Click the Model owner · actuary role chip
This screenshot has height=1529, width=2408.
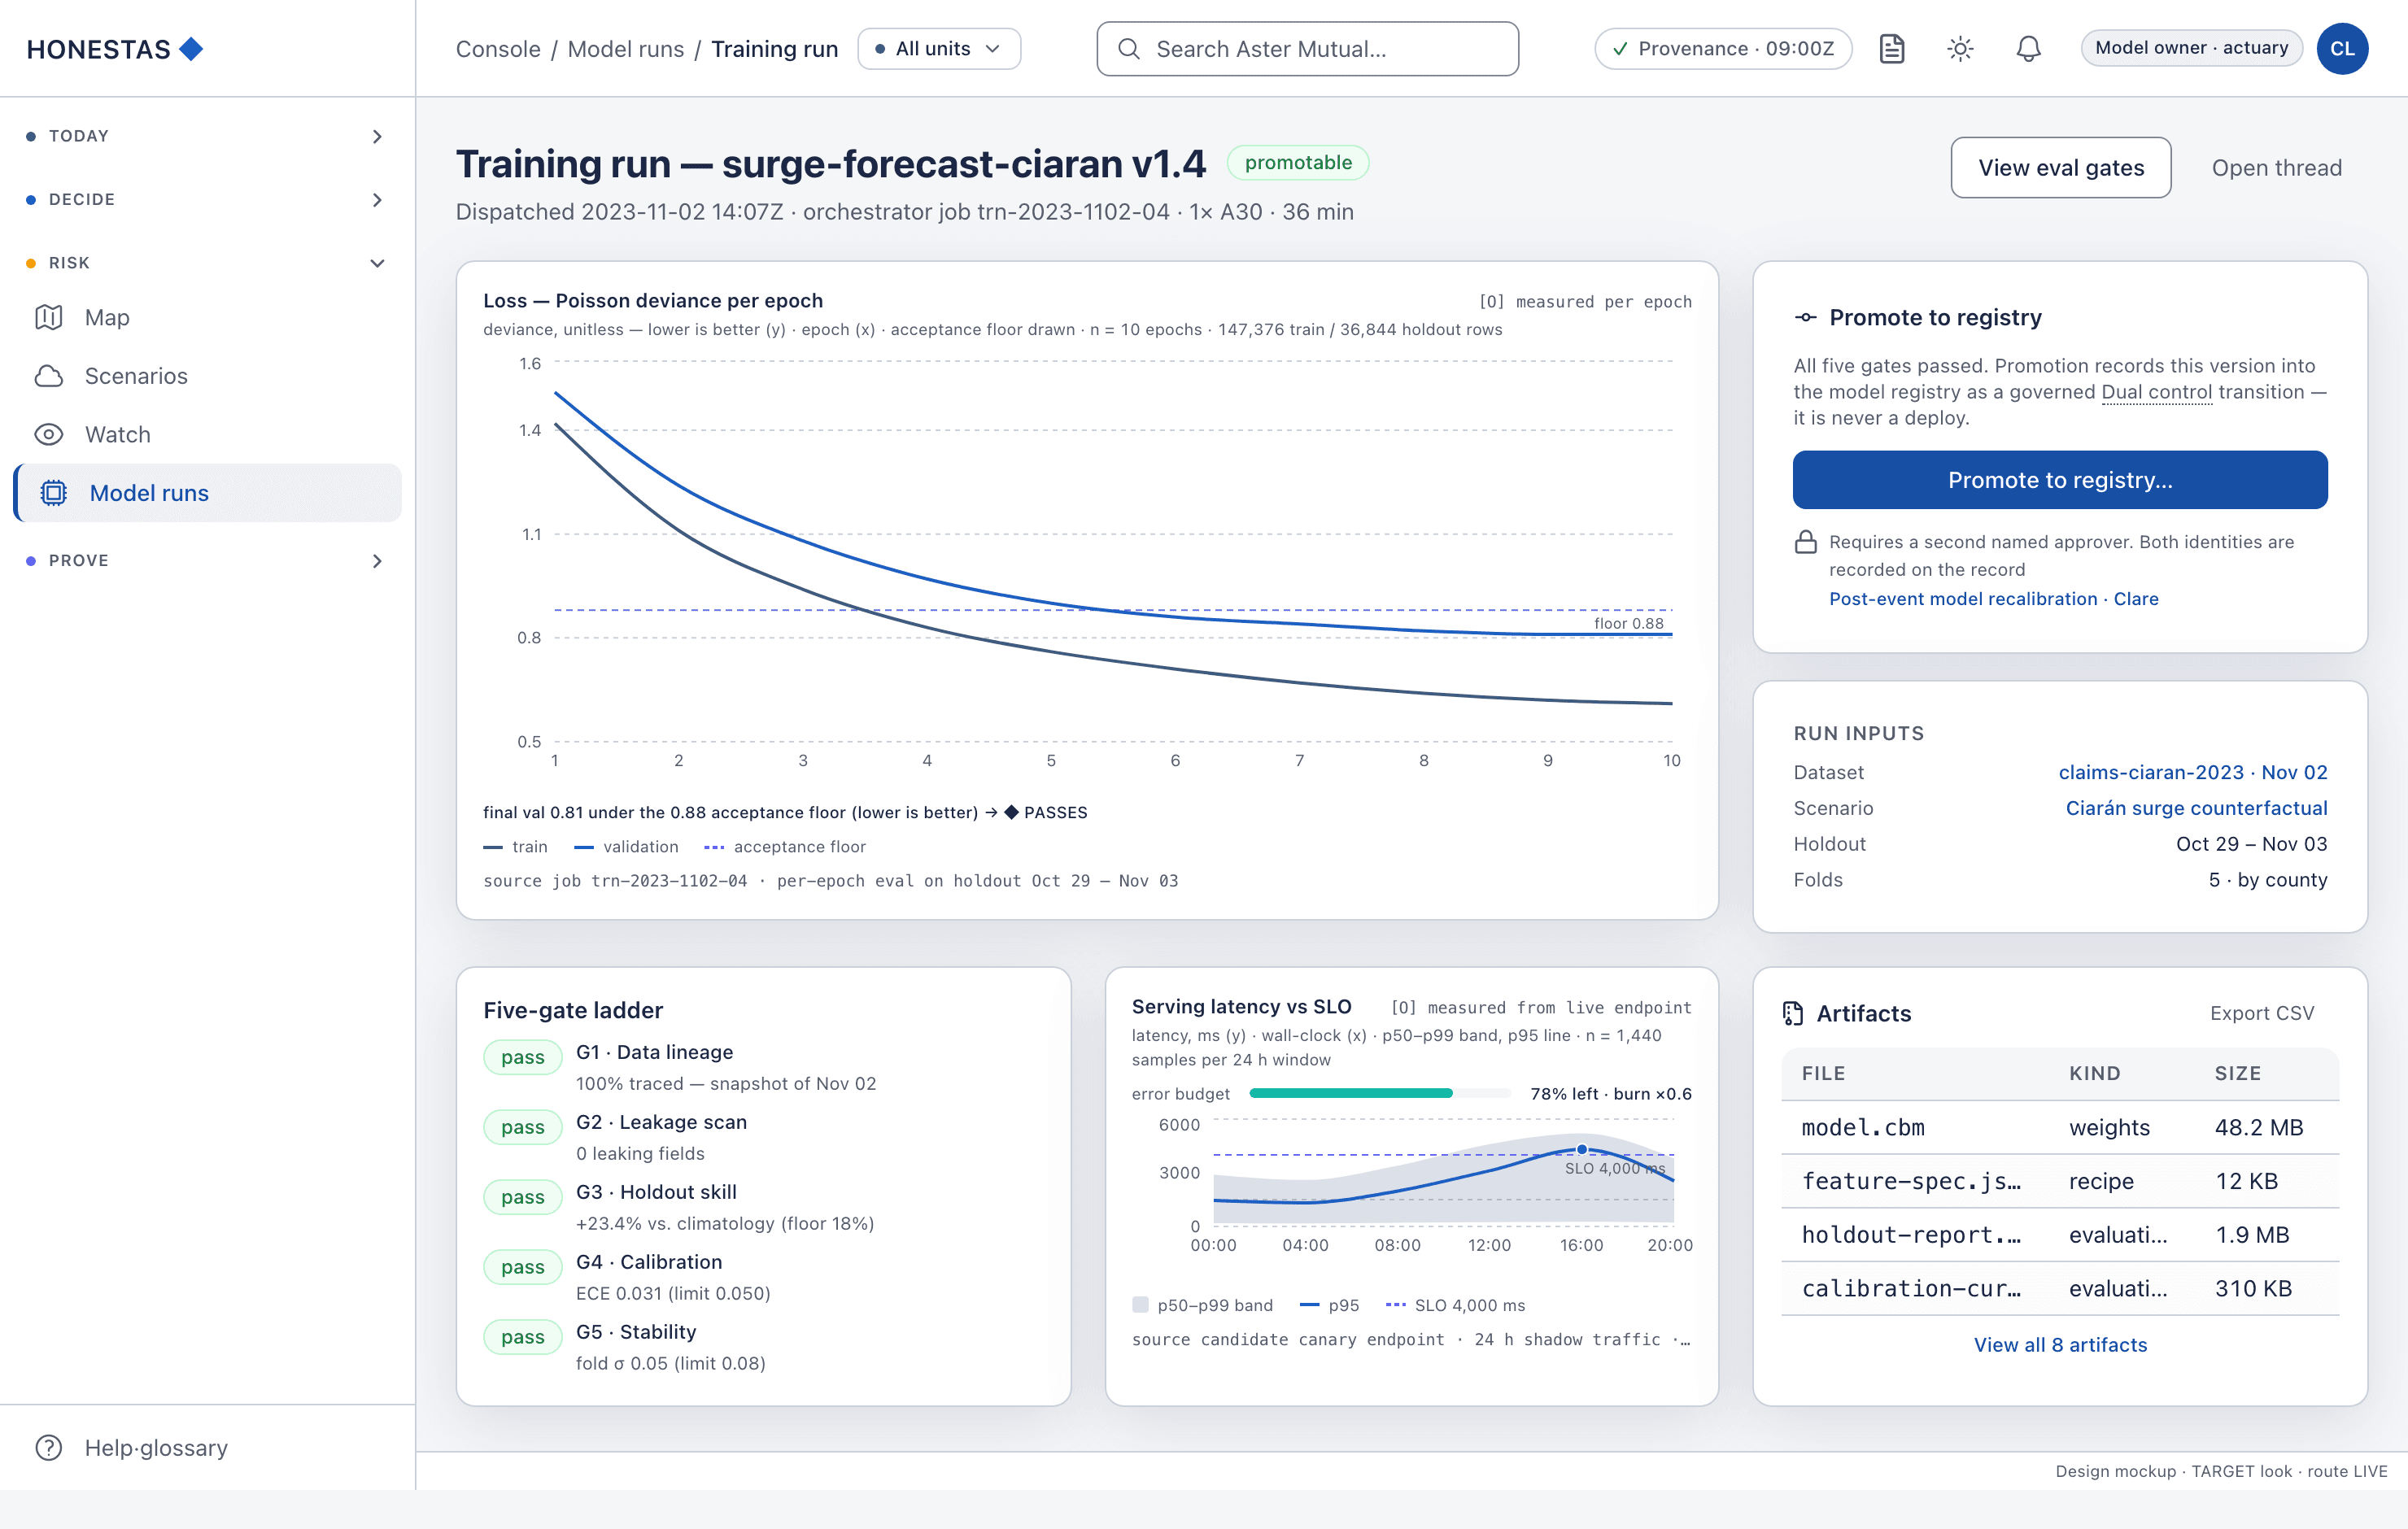click(x=2191, y=47)
